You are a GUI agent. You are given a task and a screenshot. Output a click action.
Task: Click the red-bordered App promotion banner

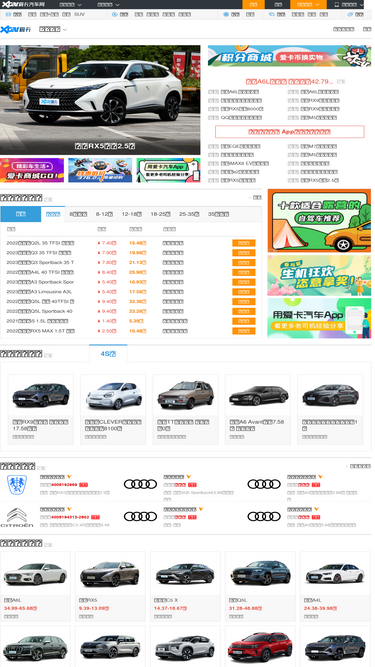(x=290, y=132)
